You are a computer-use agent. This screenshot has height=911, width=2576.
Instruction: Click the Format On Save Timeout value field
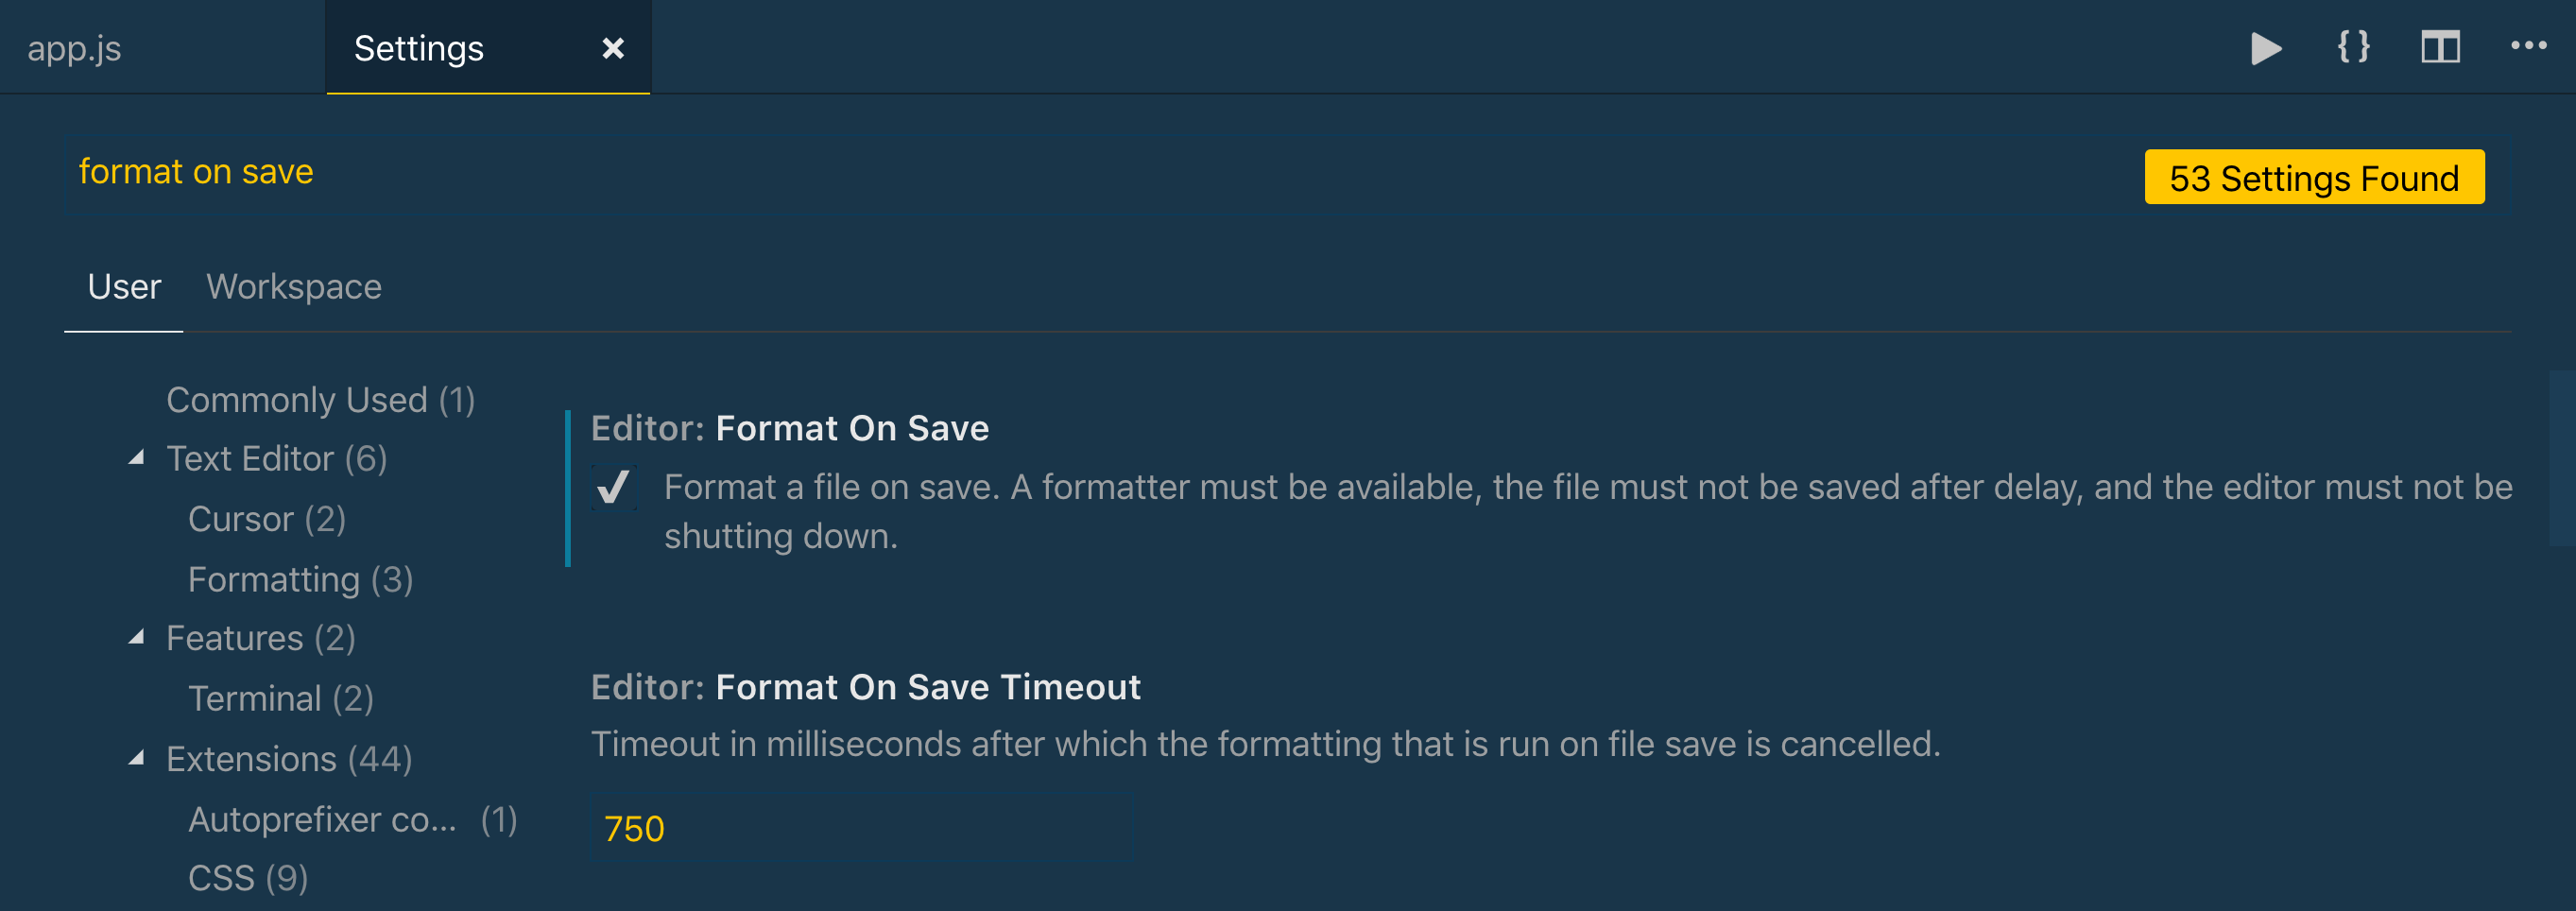pos(860,827)
